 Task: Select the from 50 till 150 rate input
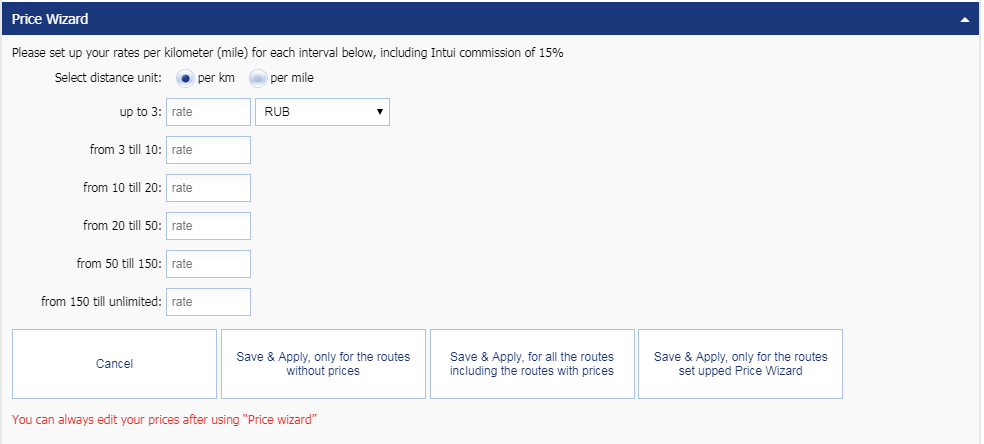[x=208, y=264]
